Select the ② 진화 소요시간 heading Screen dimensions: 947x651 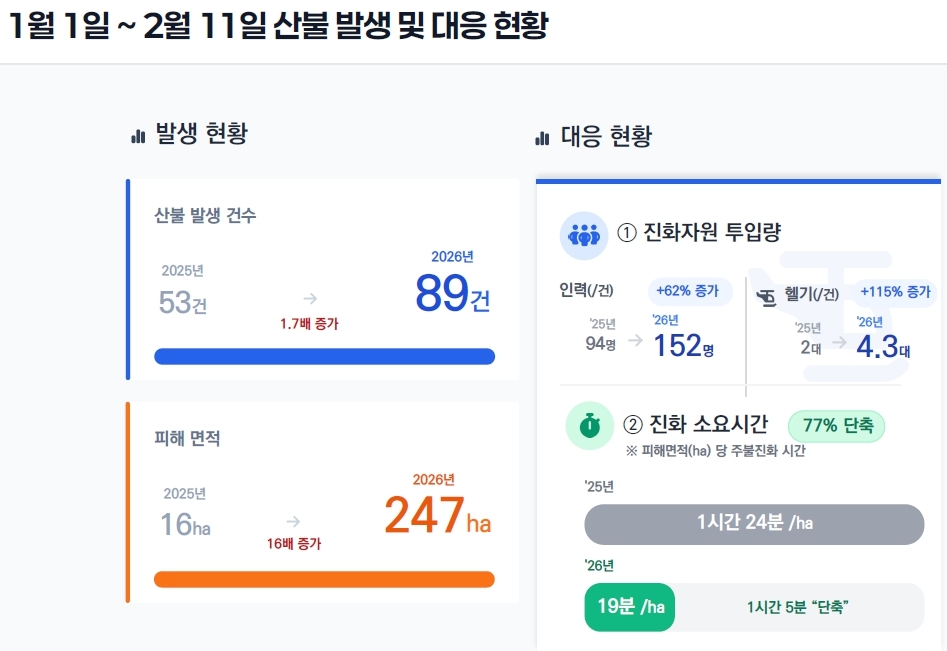(694, 425)
